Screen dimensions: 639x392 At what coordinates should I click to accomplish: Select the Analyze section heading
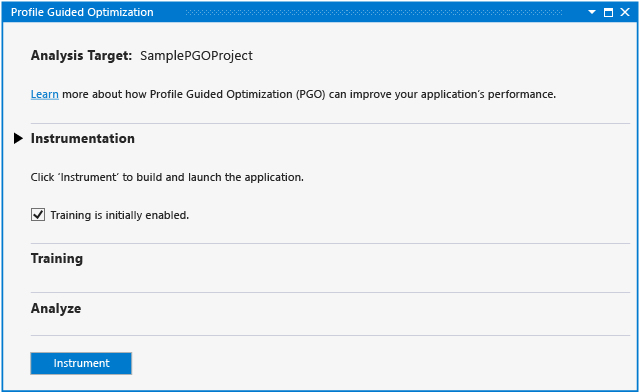pyautogui.click(x=56, y=308)
